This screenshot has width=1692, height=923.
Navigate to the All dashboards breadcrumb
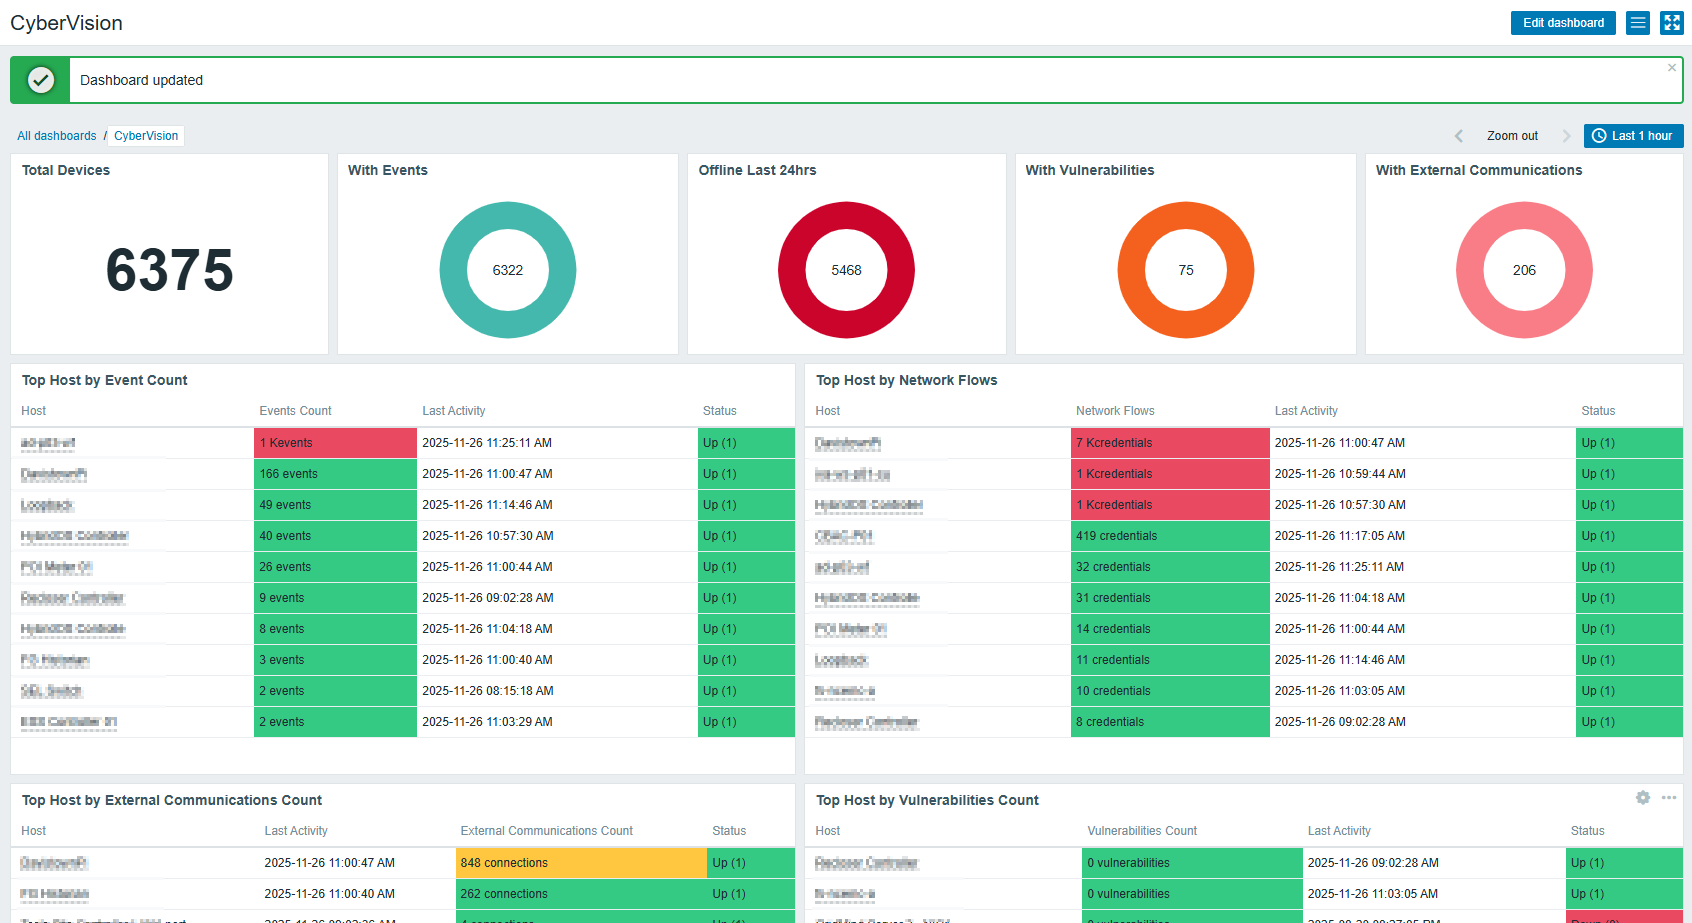[57, 136]
